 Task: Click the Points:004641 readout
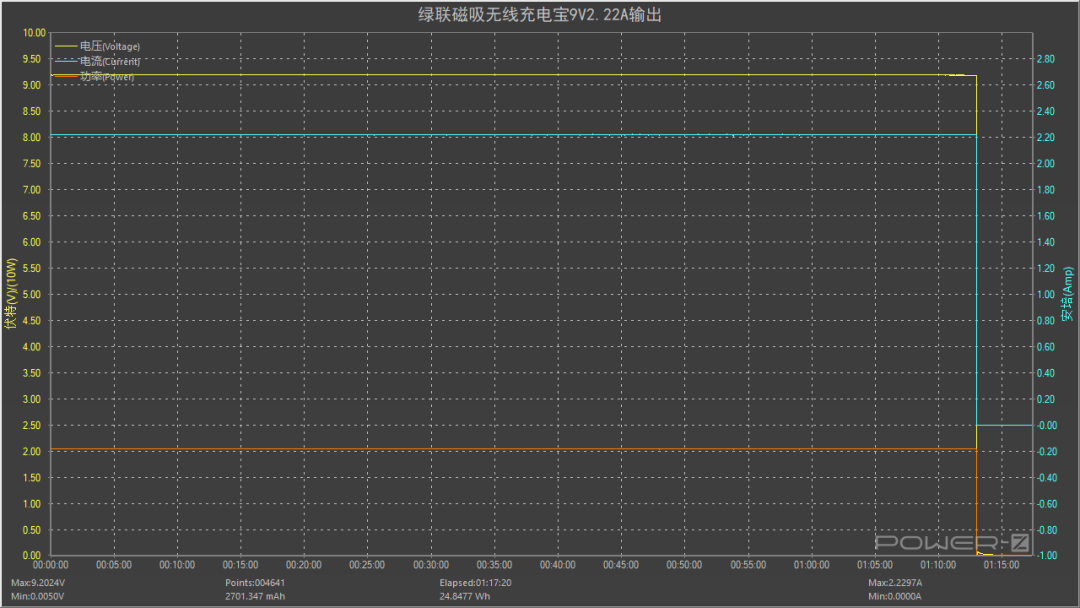pos(255,583)
